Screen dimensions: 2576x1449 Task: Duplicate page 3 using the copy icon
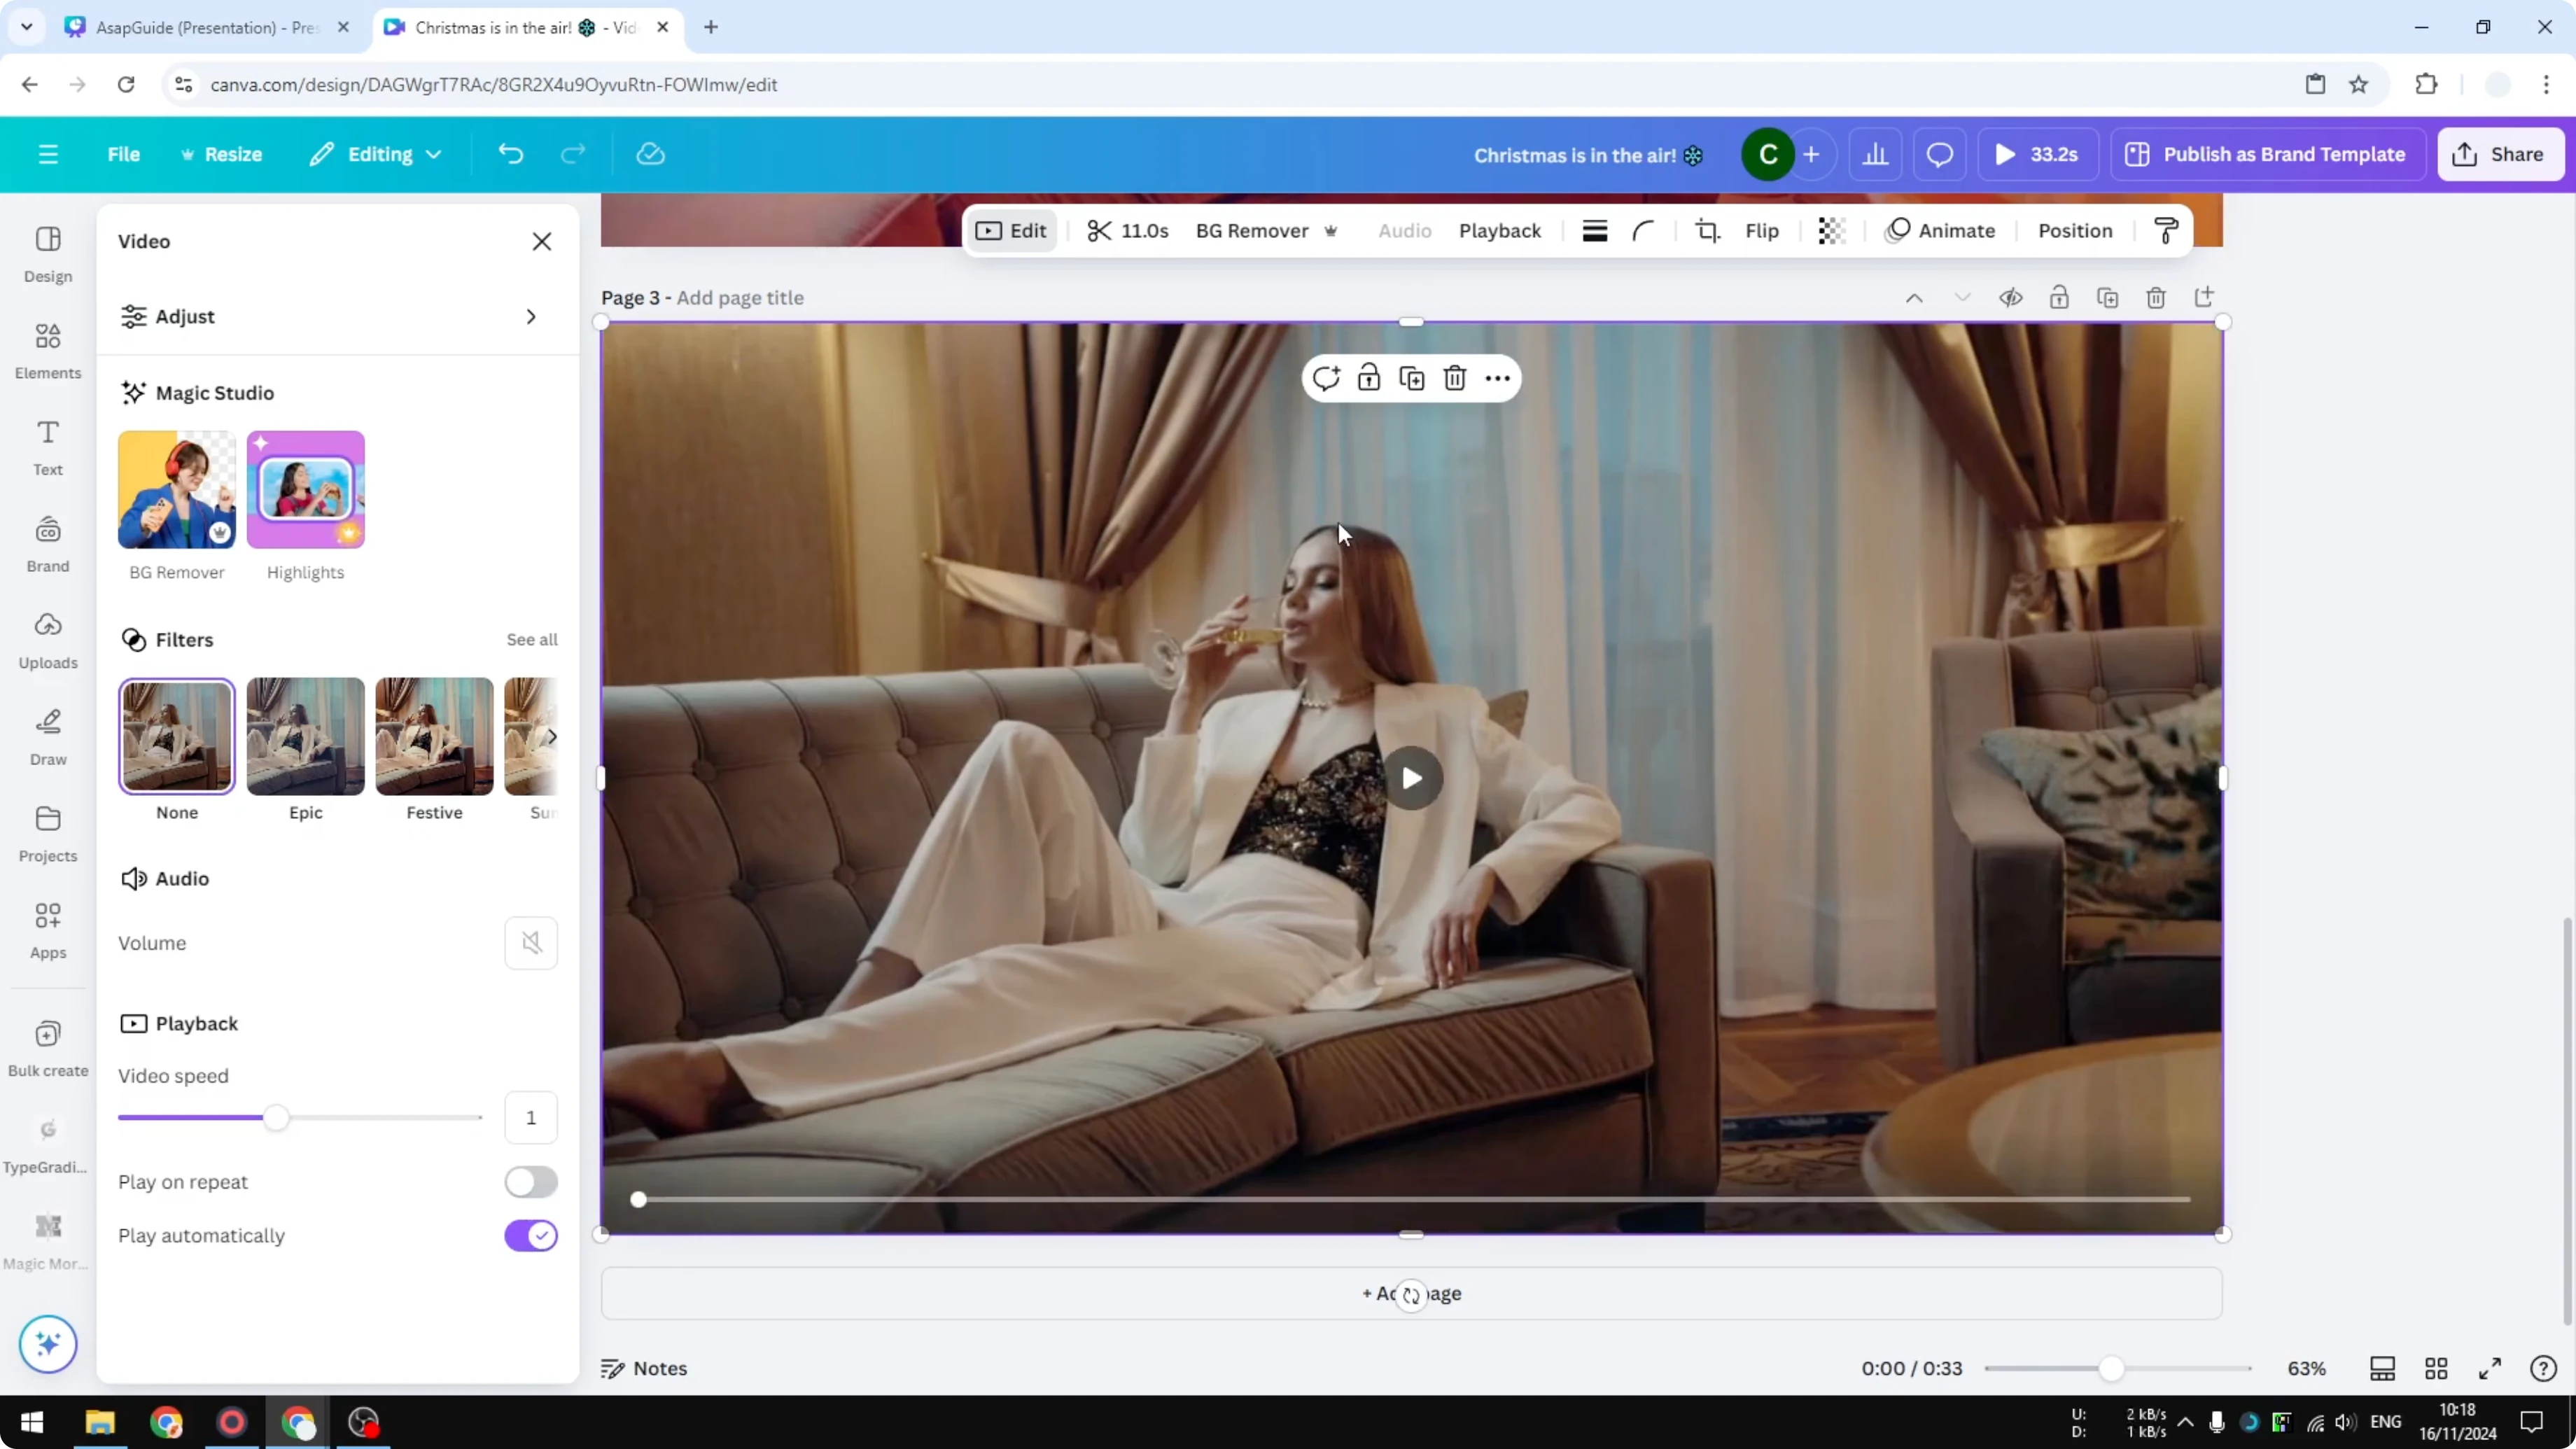[x=2108, y=297]
